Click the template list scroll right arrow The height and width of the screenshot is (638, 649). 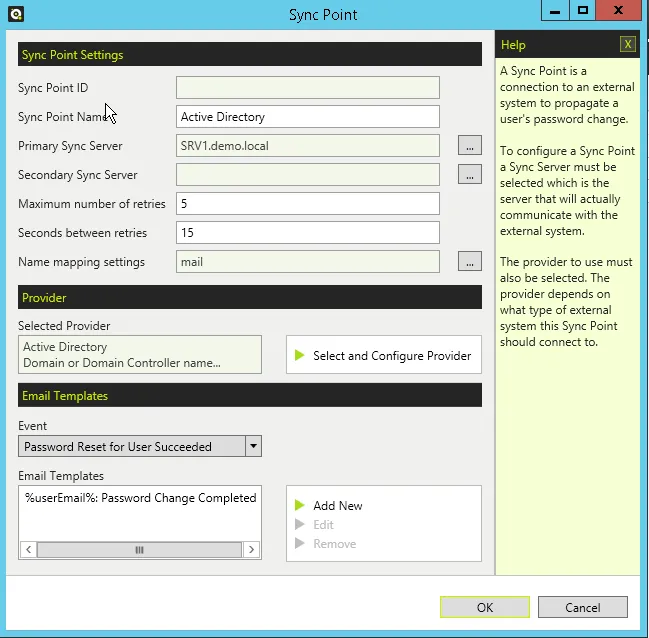coord(251,550)
